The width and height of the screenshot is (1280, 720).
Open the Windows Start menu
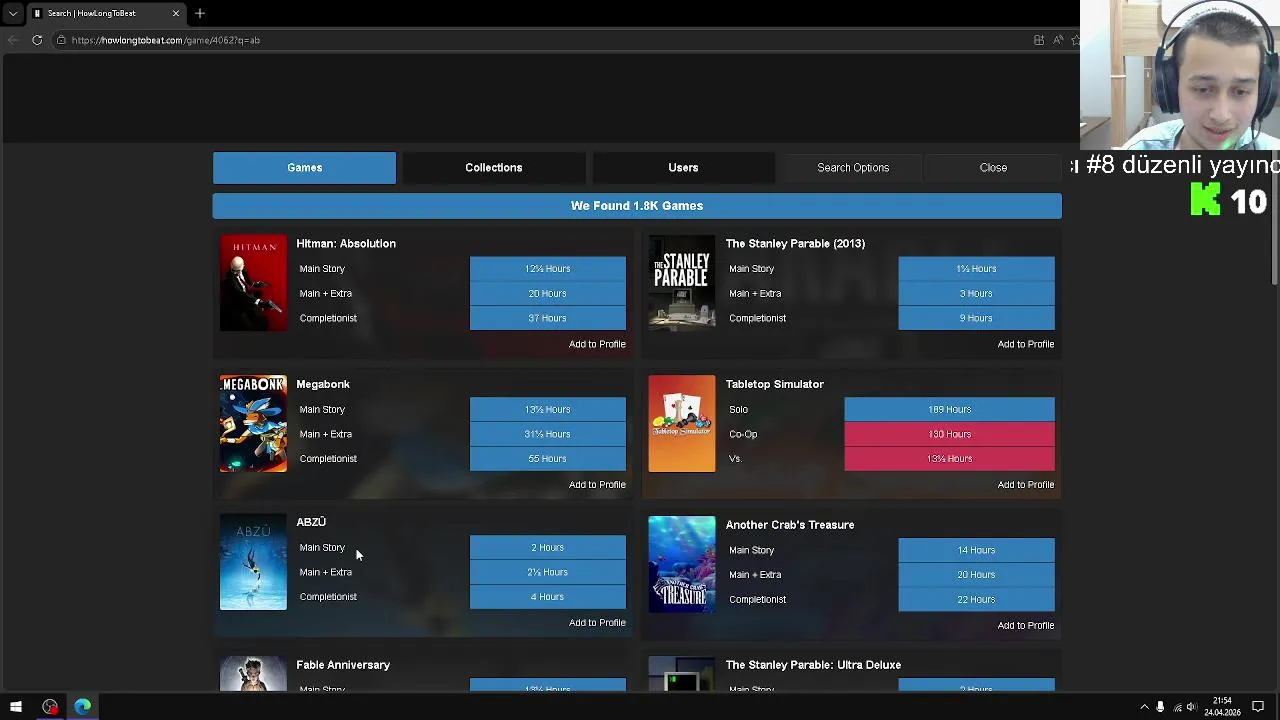[16, 707]
